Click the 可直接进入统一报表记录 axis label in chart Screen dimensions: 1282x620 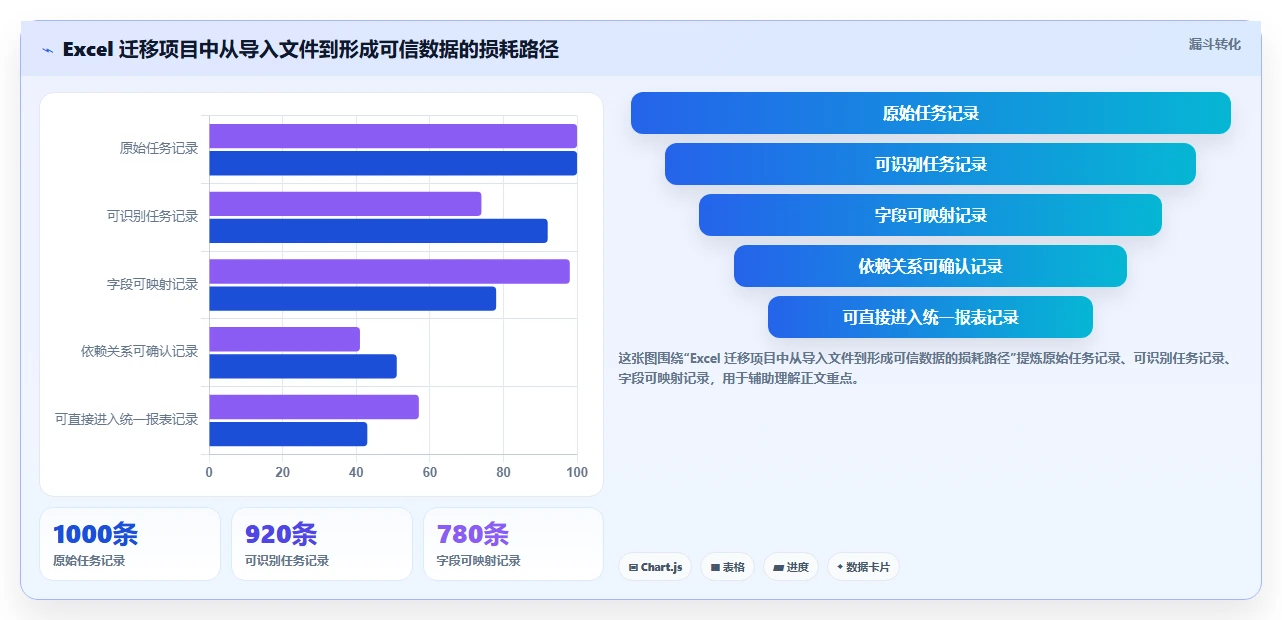tap(126, 419)
